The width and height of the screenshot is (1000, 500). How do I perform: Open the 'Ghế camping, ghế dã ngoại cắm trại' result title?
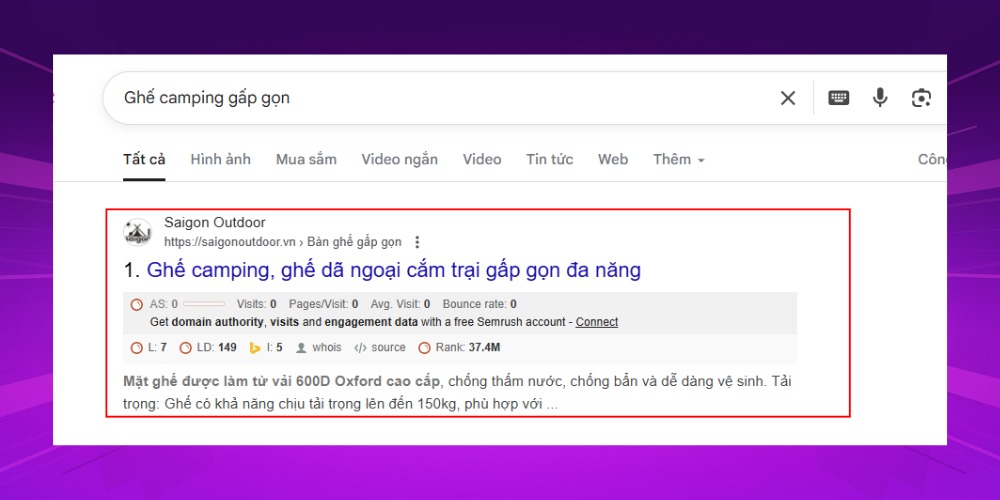tap(394, 270)
